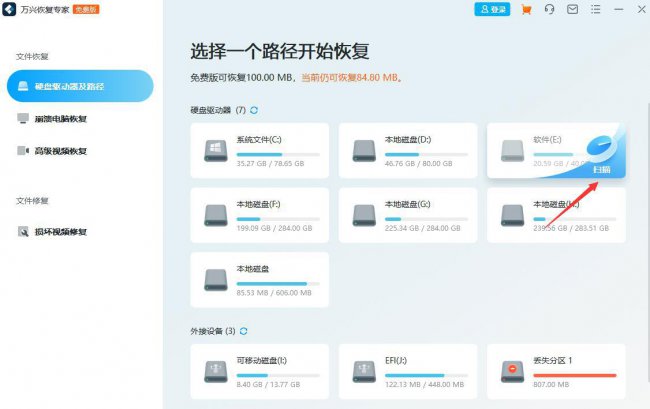Image resolution: width=650 pixels, height=409 pixels.
Task: Select the 本地磁盘(D:) drive card
Action: tap(408, 150)
